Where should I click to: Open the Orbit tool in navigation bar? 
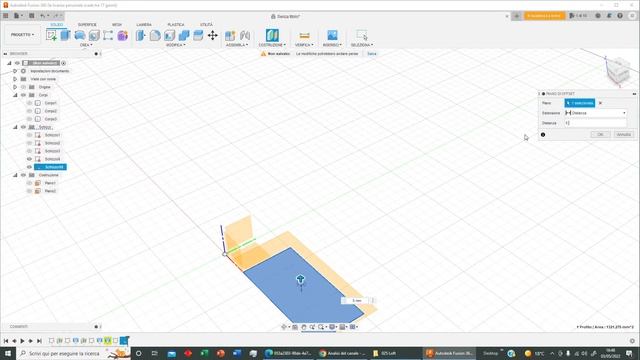coord(284,327)
